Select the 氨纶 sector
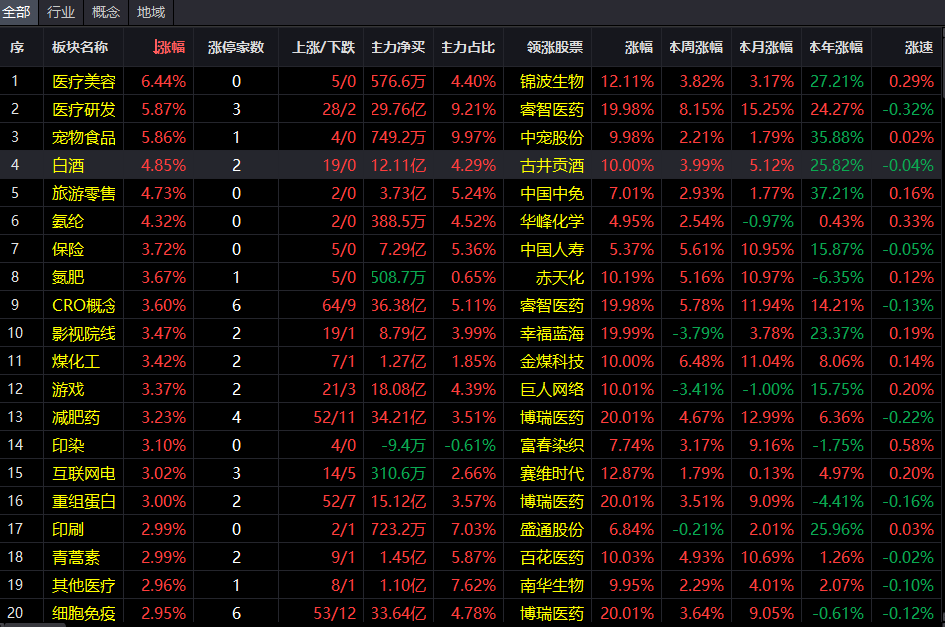945x627 pixels. [x=68, y=221]
